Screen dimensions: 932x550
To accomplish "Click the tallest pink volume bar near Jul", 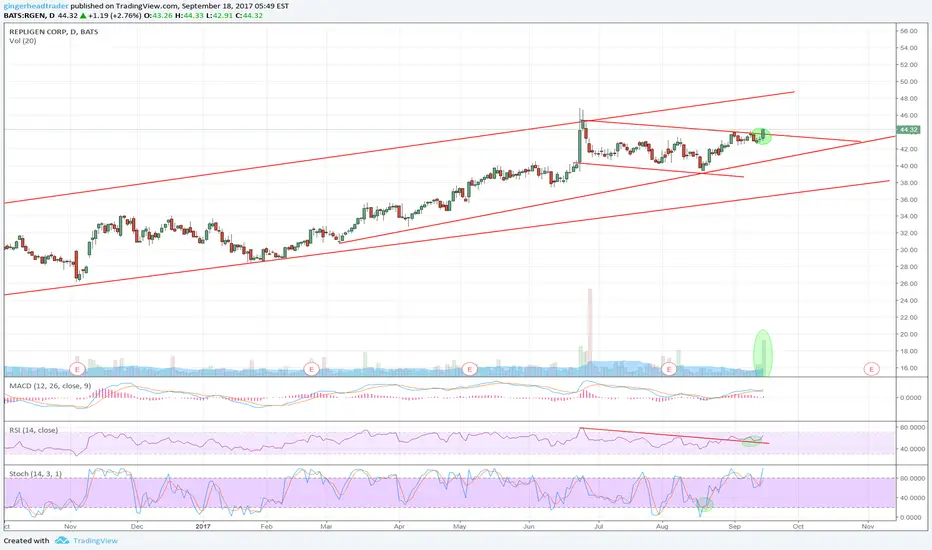I will pos(590,332).
